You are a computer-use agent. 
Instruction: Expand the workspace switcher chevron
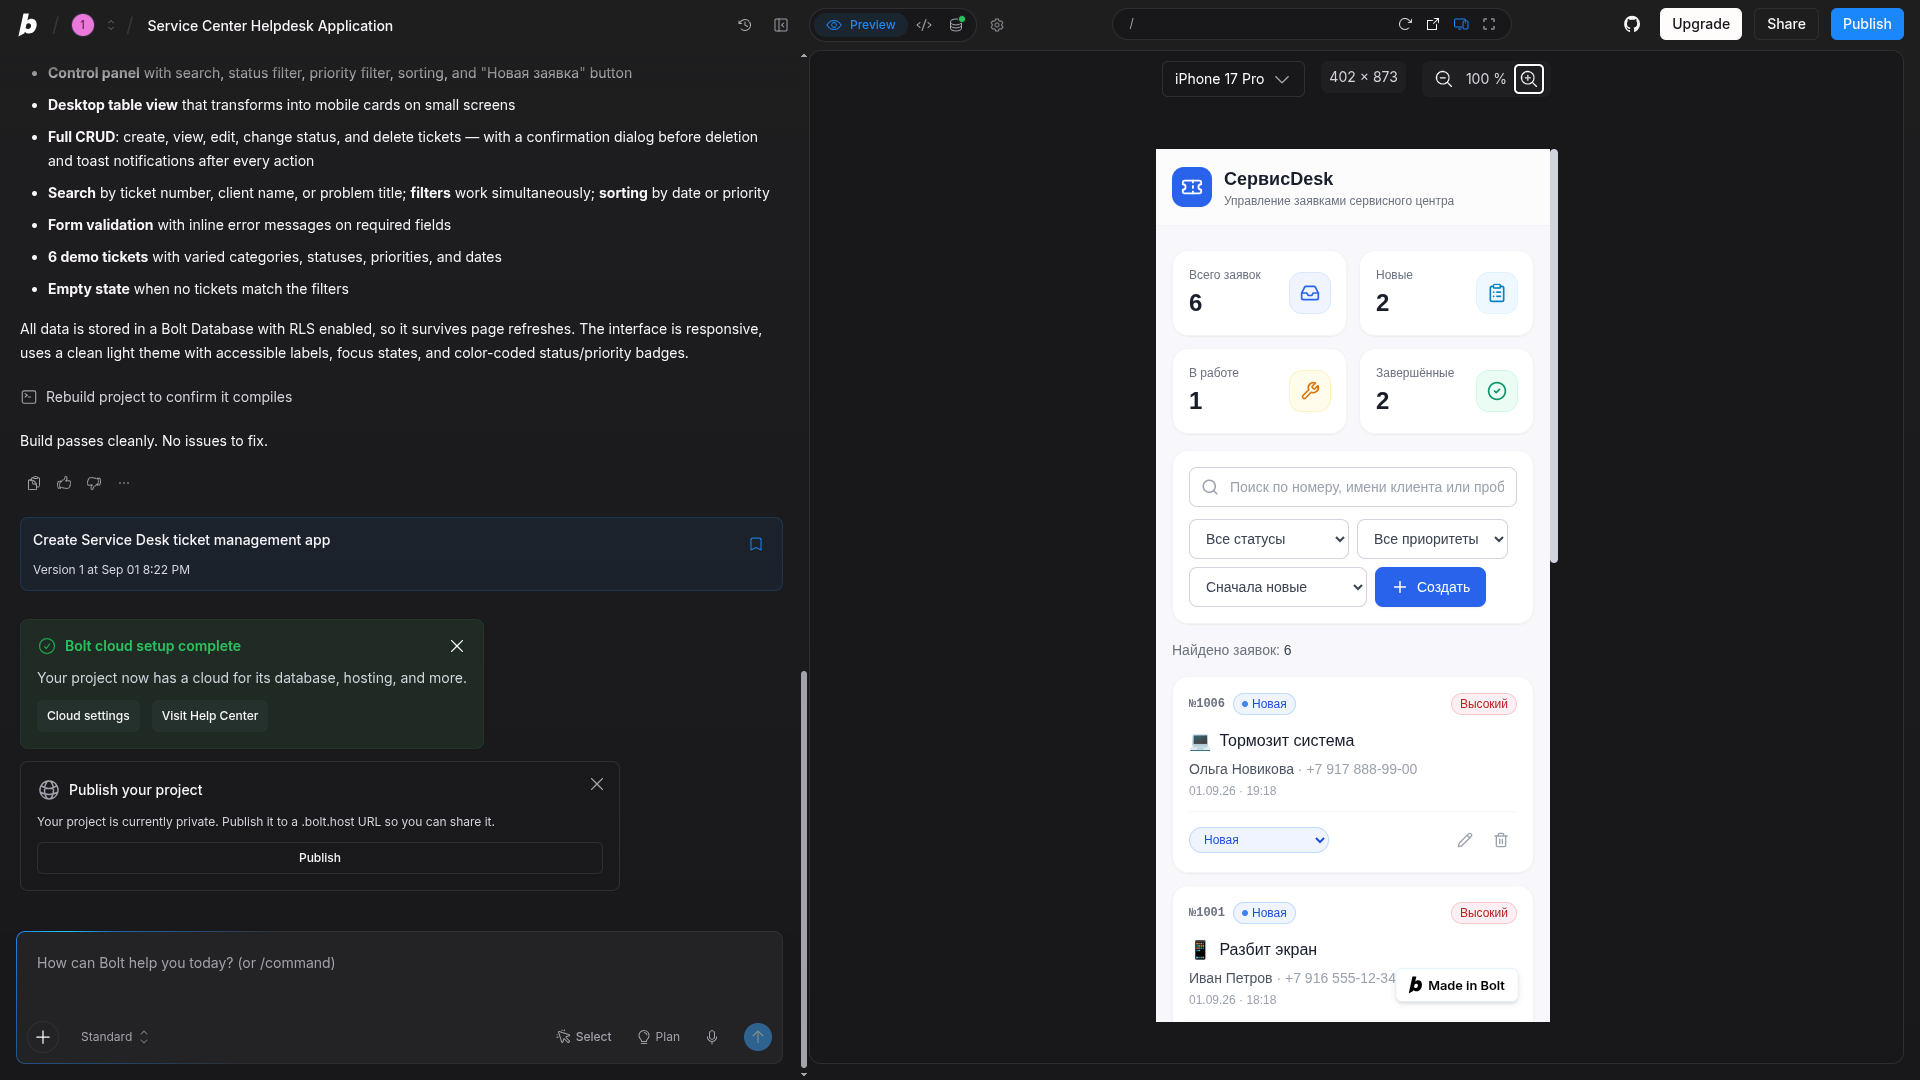pos(111,25)
